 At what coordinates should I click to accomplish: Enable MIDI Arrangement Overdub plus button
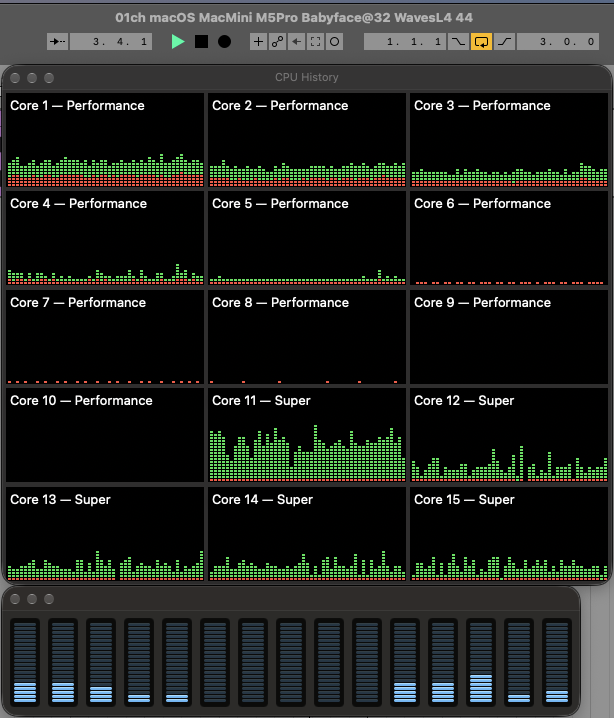point(258,42)
